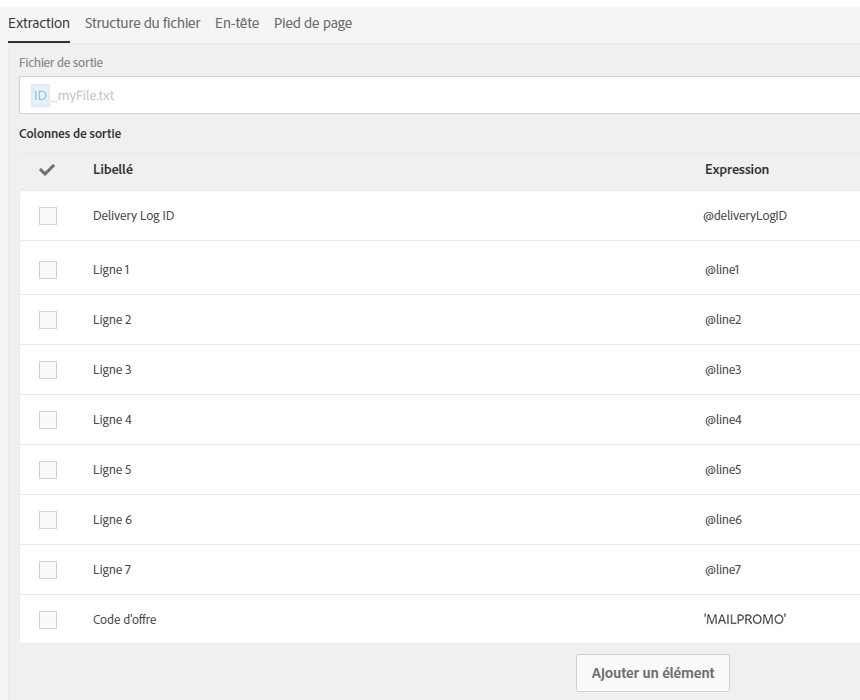Image resolution: width=860 pixels, height=700 pixels.
Task: Check the Delivery Log ID row checkbox
Action: pos(48,216)
